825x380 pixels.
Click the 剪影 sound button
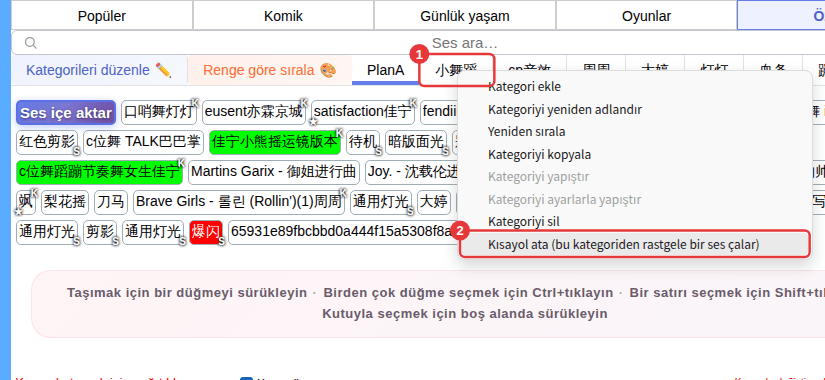pos(100,232)
